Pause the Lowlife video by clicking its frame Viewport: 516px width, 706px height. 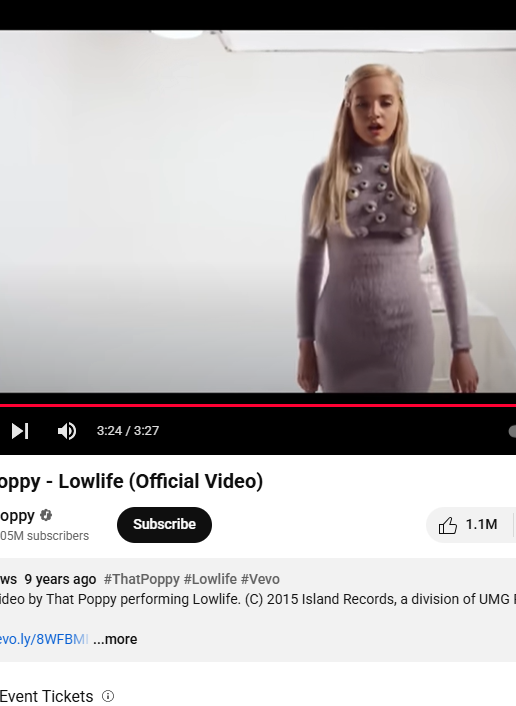tap(258, 212)
